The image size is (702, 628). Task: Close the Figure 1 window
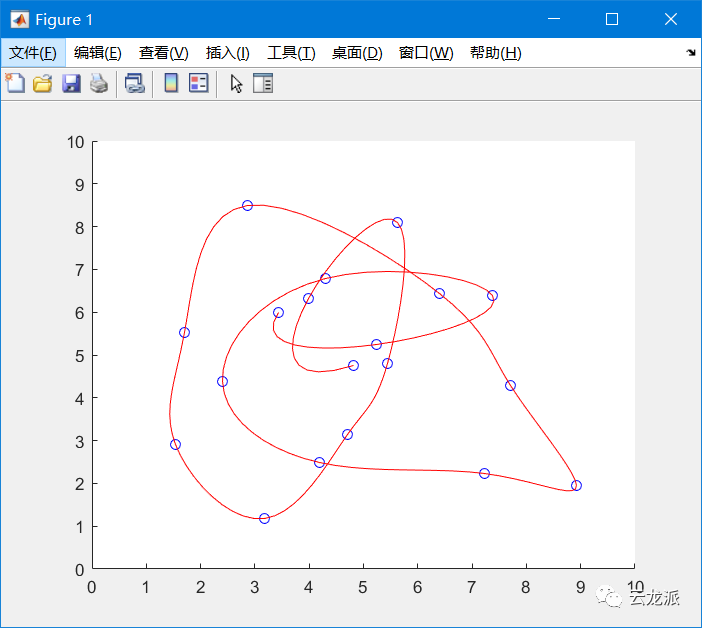click(x=670, y=19)
